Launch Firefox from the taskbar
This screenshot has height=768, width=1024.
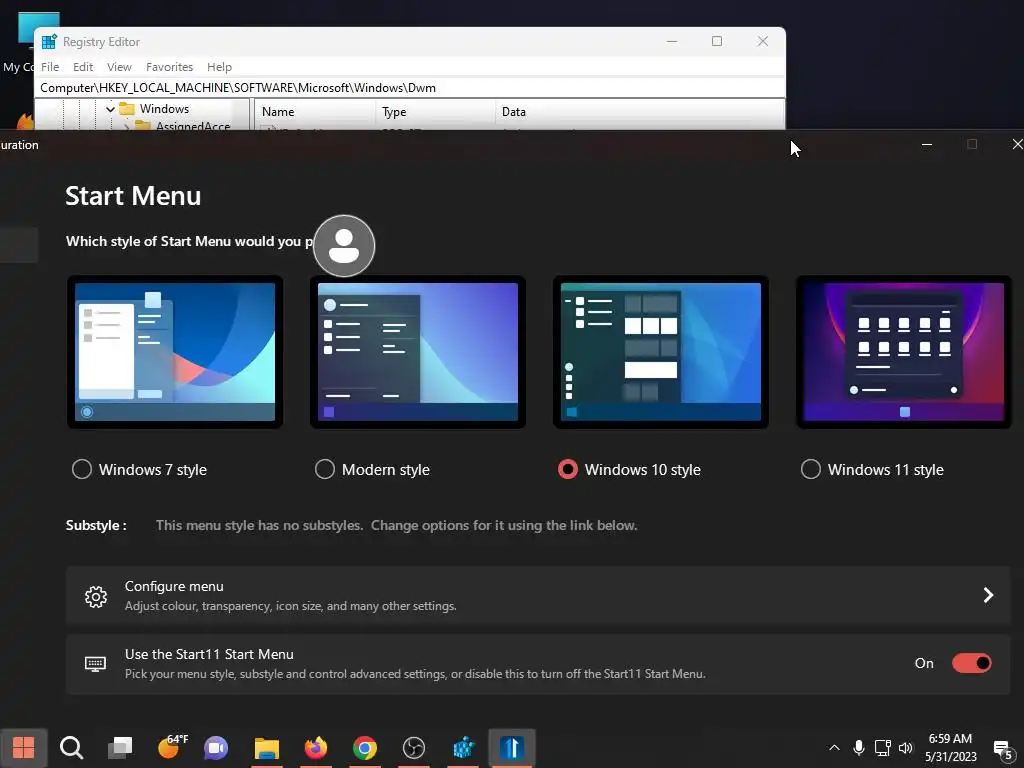tap(315, 748)
